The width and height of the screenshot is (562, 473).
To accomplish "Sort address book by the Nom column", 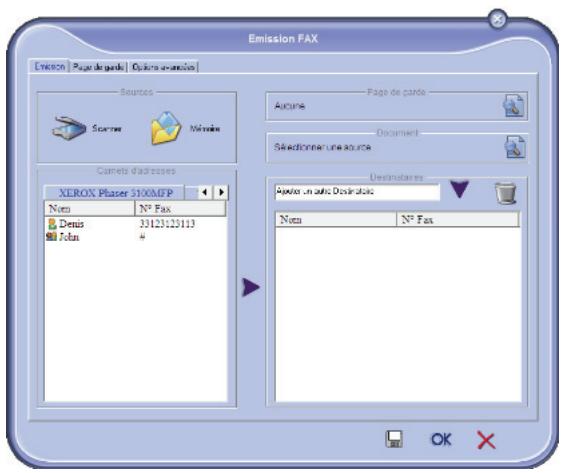I will [x=90, y=209].
